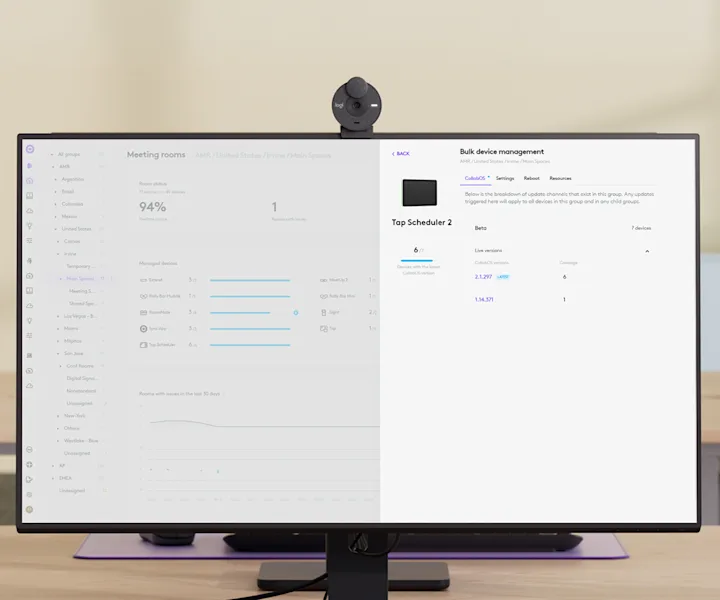Select All groups in the tree

(x=69, y=154)
